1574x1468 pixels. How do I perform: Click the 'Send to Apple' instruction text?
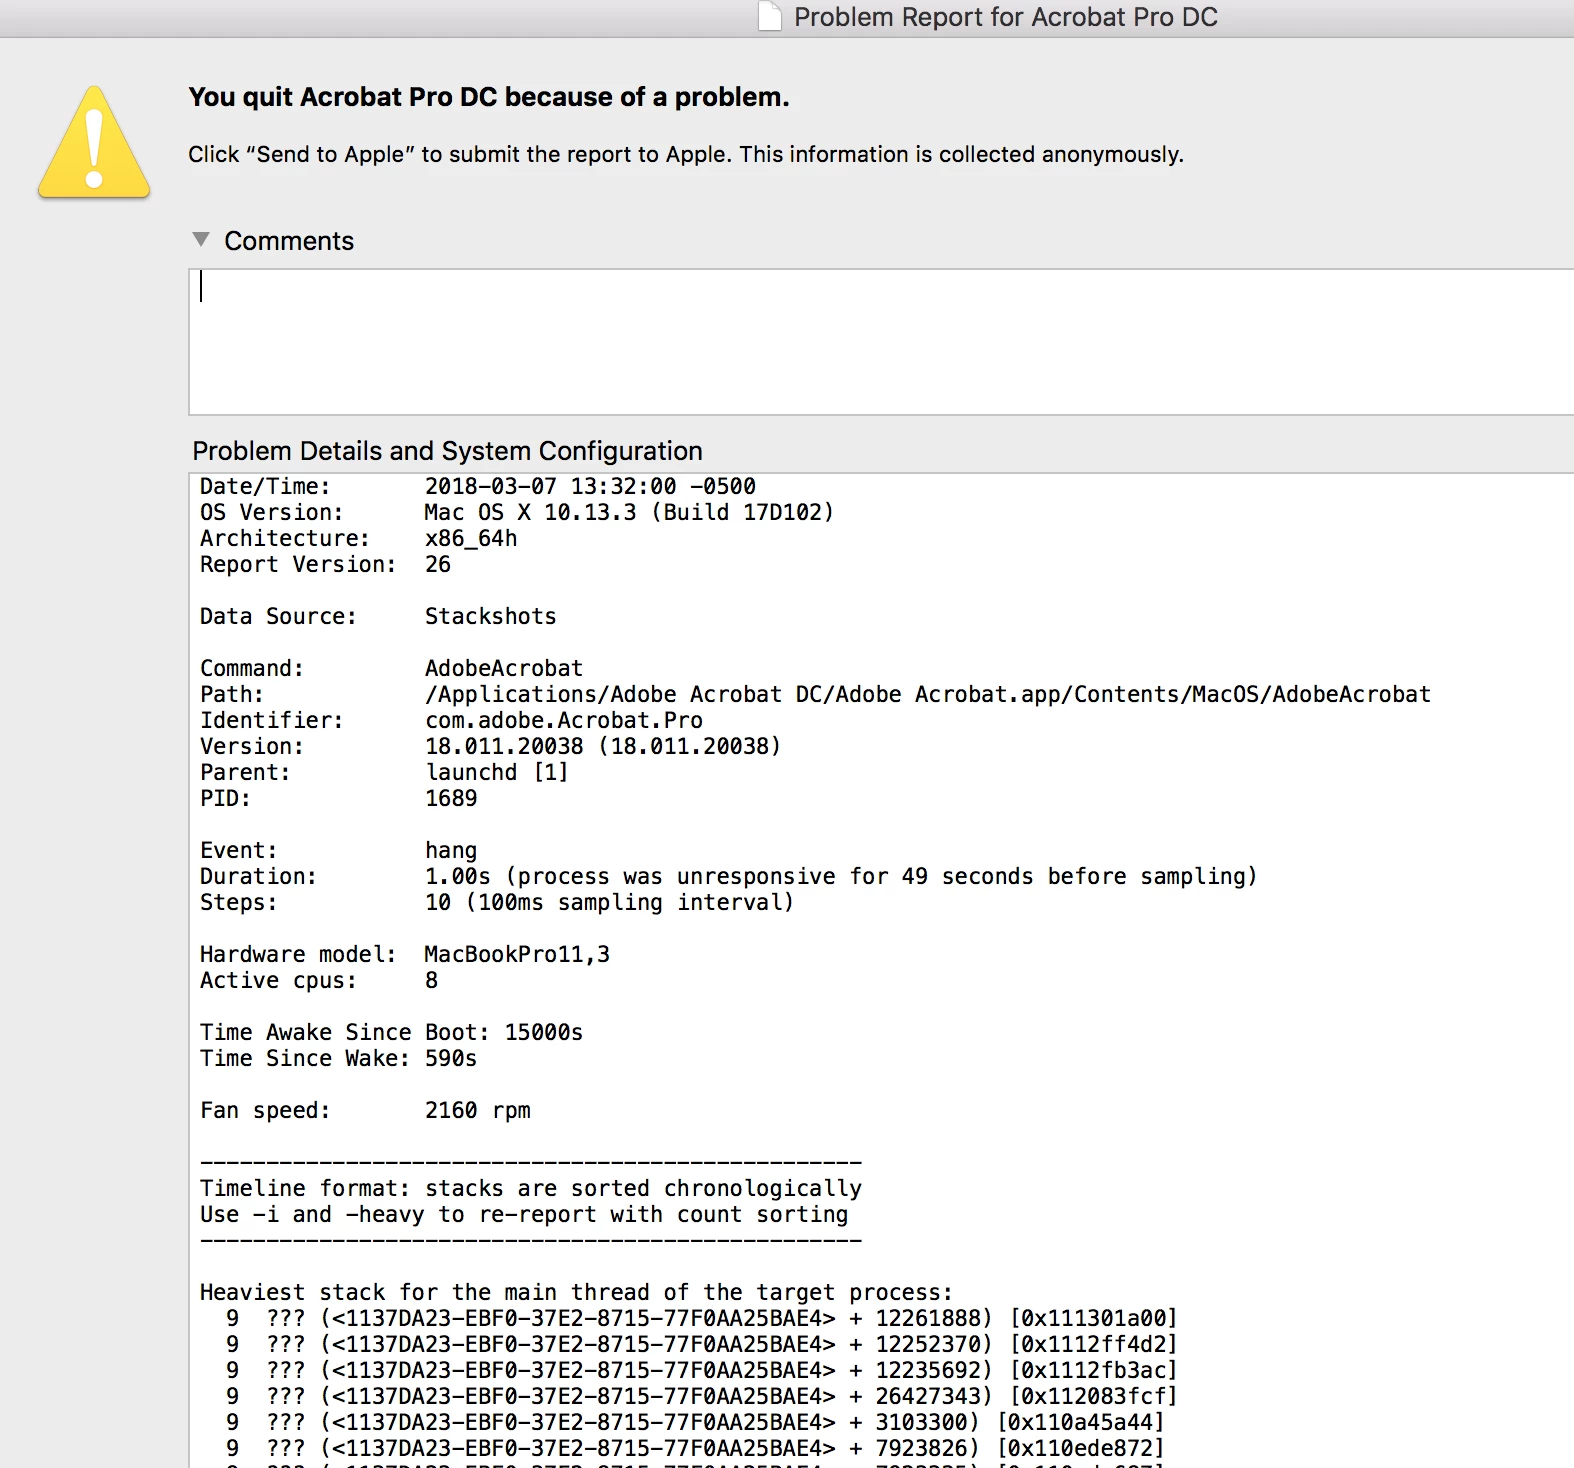coord(686,154)
